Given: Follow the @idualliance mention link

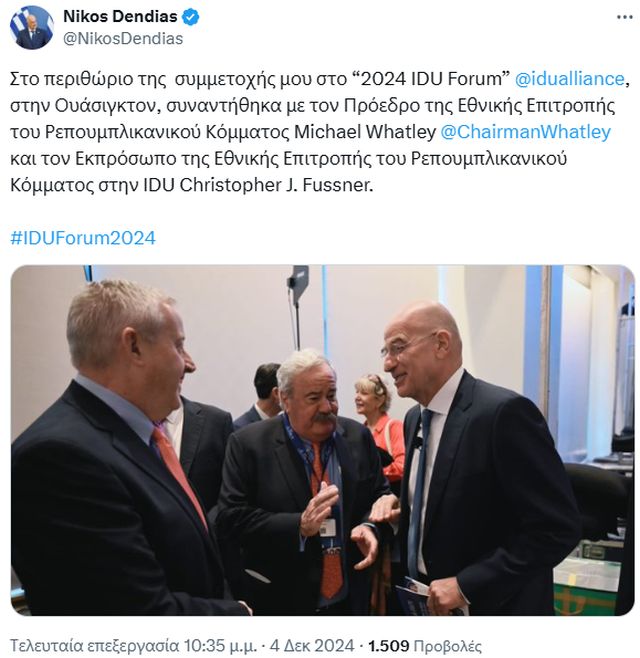Looking at the screenshot, I should point(569,79).
